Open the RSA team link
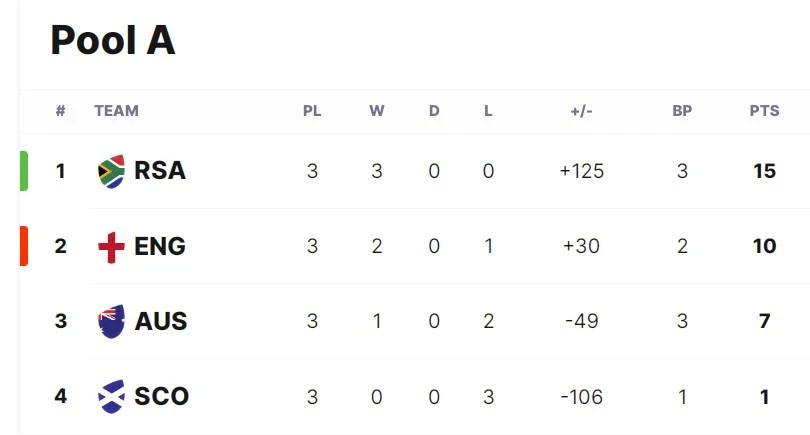The height and width of the screenshot is (435, 810). pyautogui.click(x=160, y=170)
